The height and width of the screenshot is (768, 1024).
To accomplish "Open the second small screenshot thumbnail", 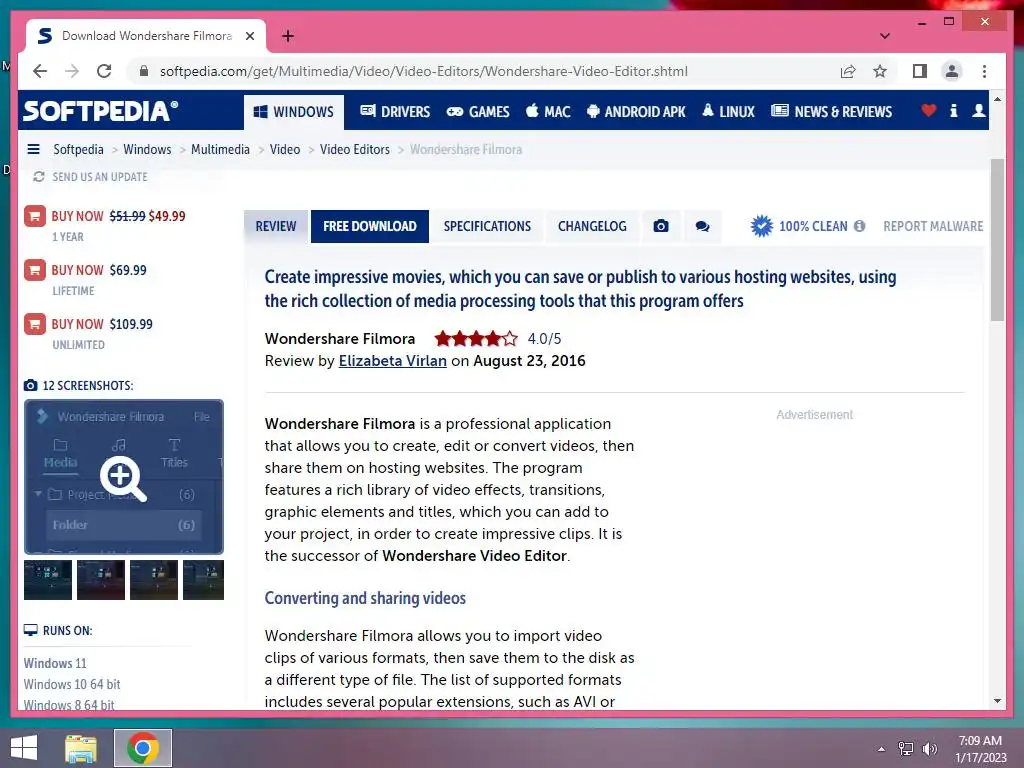I will pyautogui.click(x=101, y=580).
